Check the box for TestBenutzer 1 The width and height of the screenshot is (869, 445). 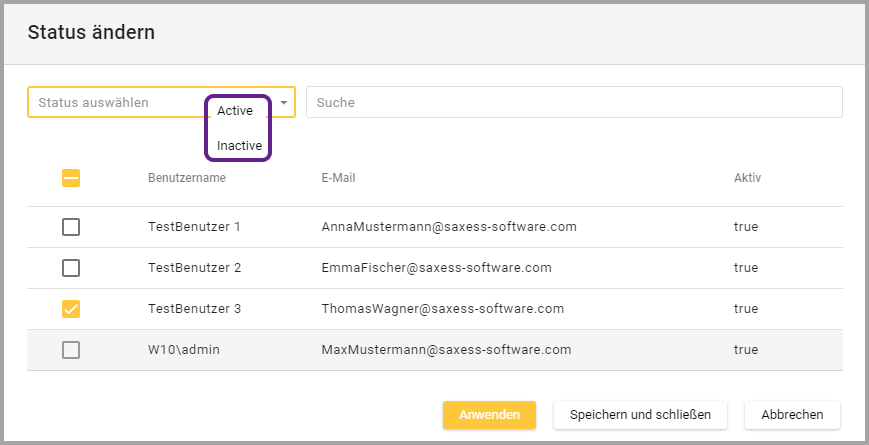point(71,227)
